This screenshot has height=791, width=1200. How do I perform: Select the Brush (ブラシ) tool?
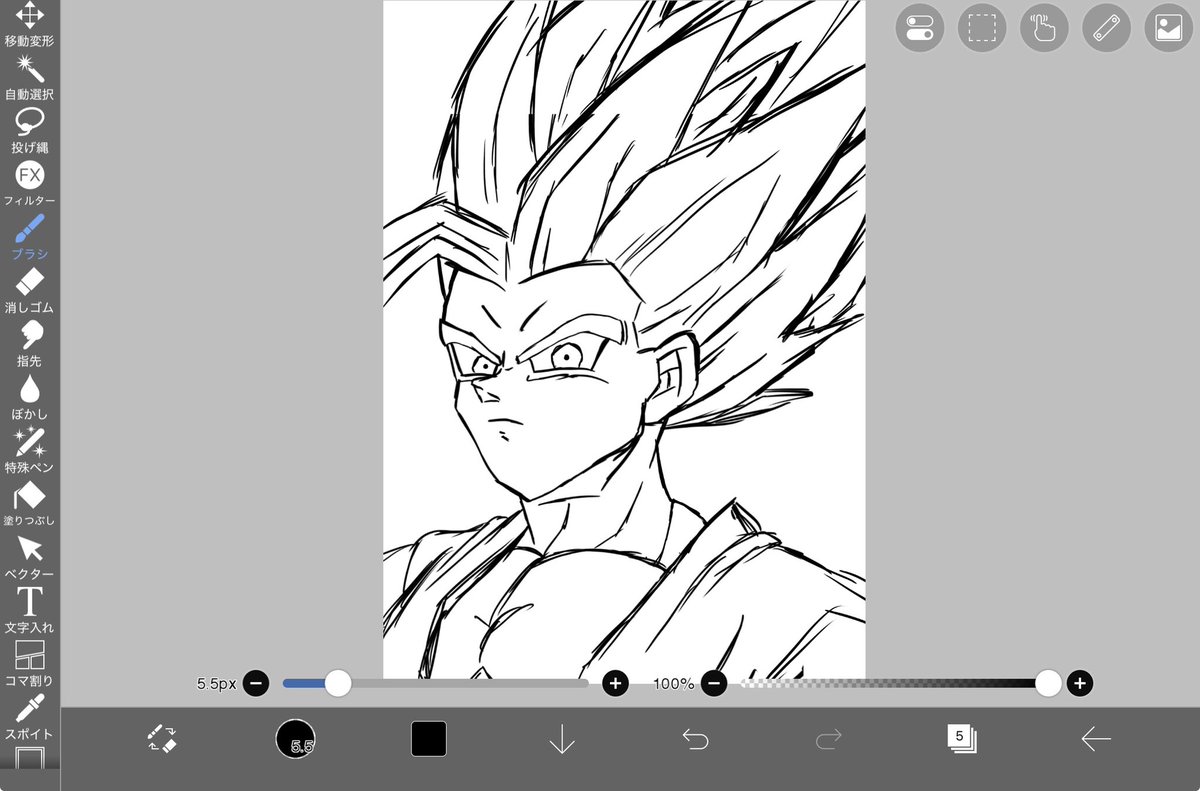(x=30, y=238)
